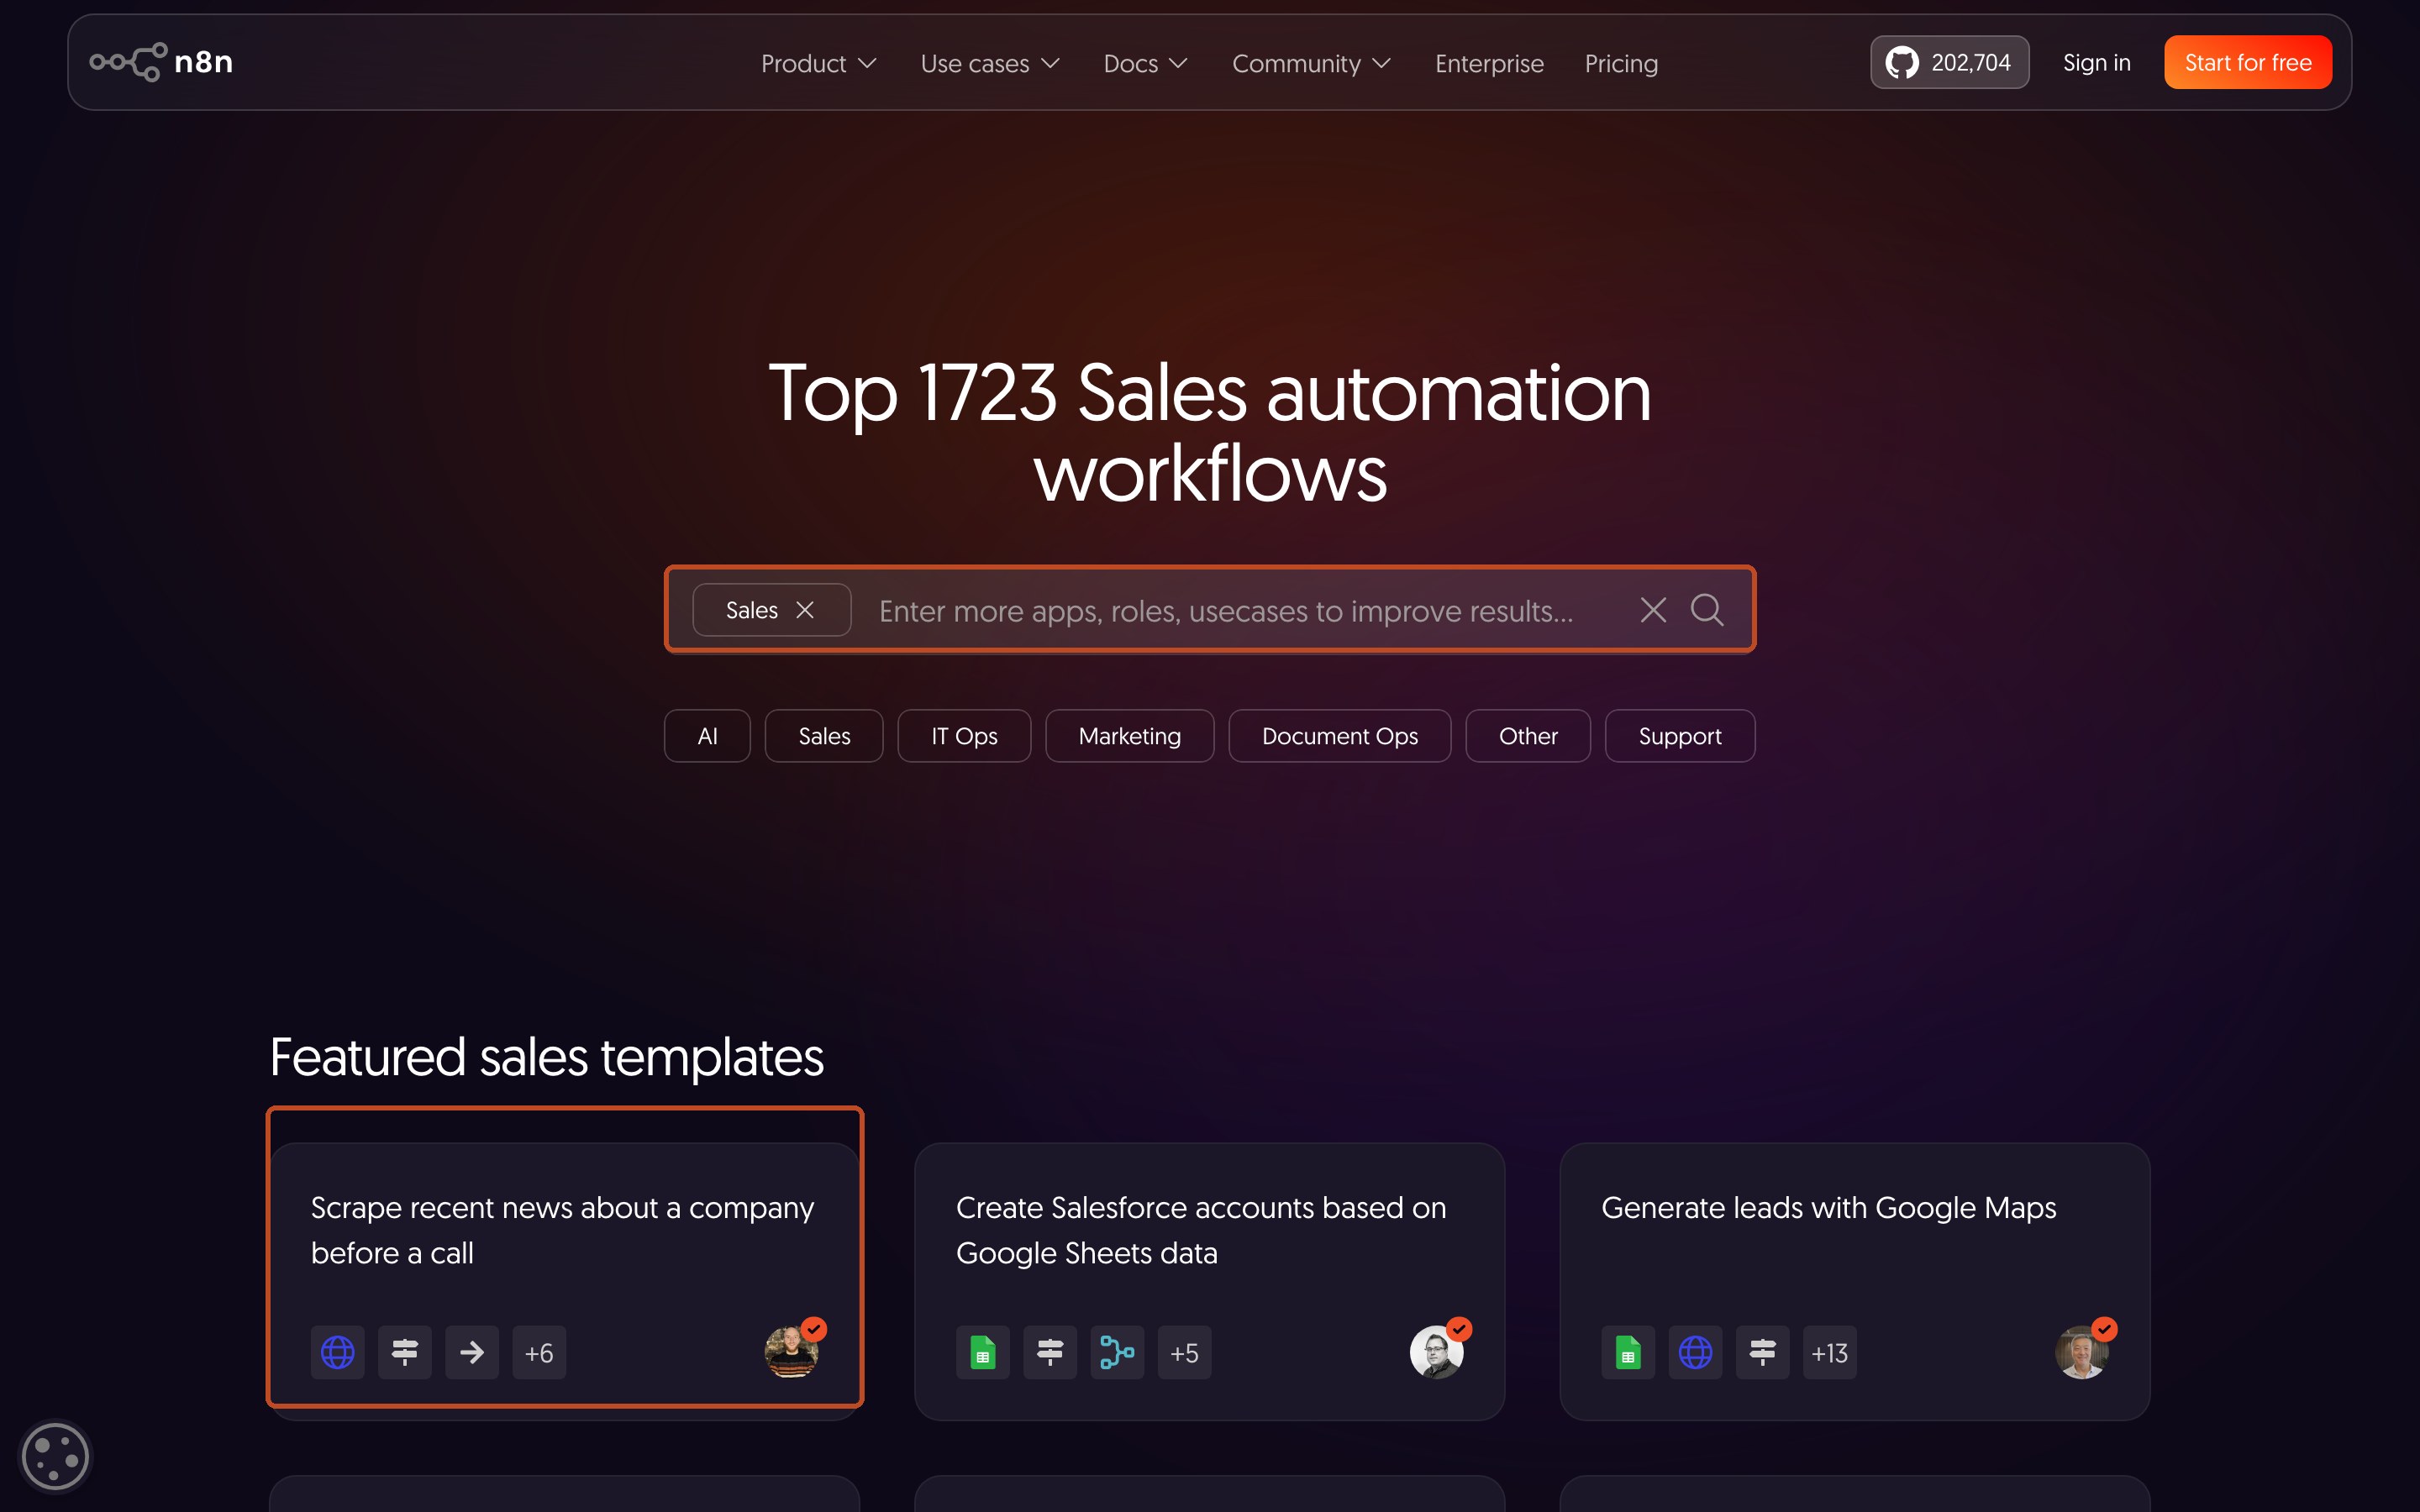Click the Start for free button
The width and height of the screenshot is (2420, 1512).
2248,62
